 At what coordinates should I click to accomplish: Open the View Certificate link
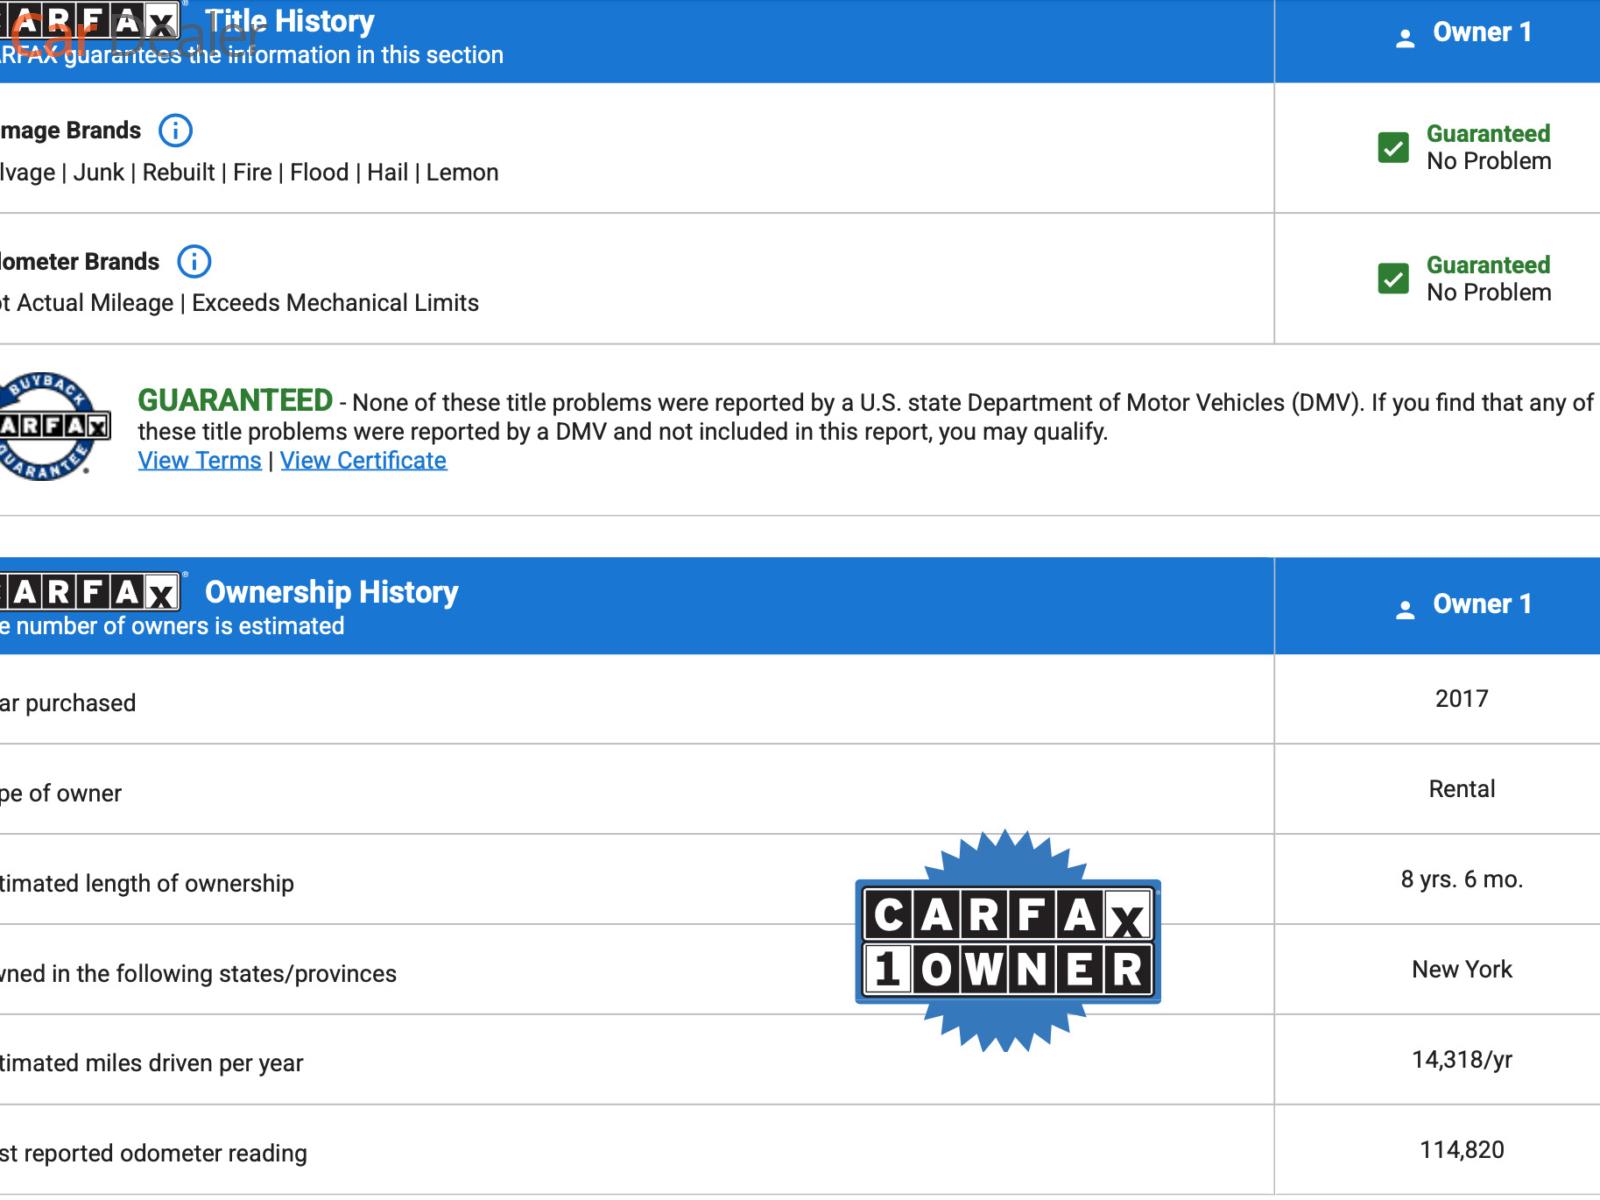[x=363, y=461]
